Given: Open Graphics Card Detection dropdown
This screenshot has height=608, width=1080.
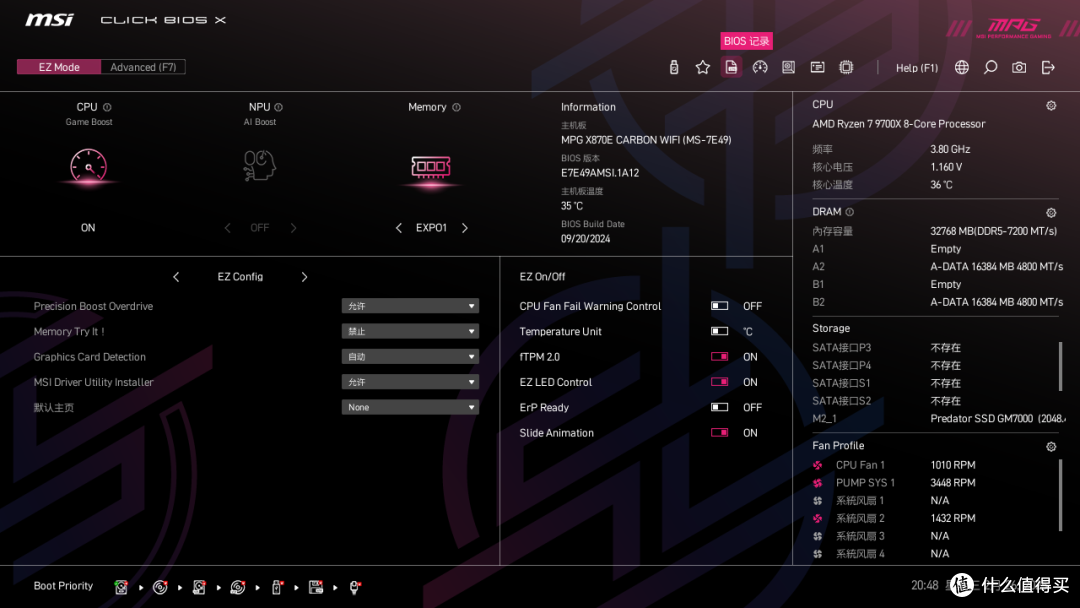Looking at the screenshot, I should 410,357.
